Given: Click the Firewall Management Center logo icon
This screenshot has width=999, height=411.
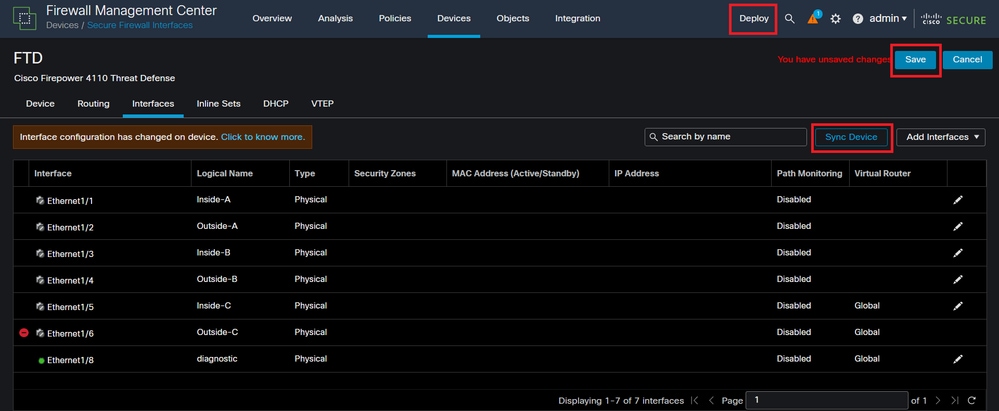Looking at the screenshot, I should tap(24, 18).
